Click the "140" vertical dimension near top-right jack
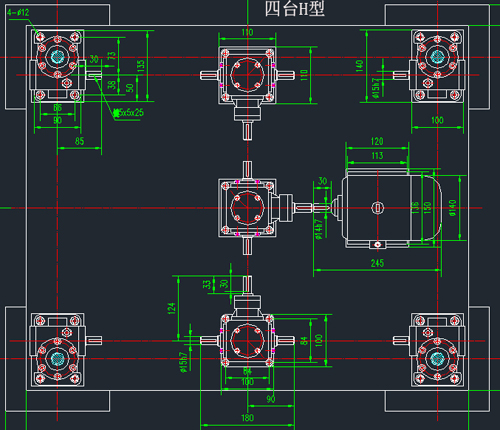Screen dimensions: 500x430 click(x=359, y=66)
